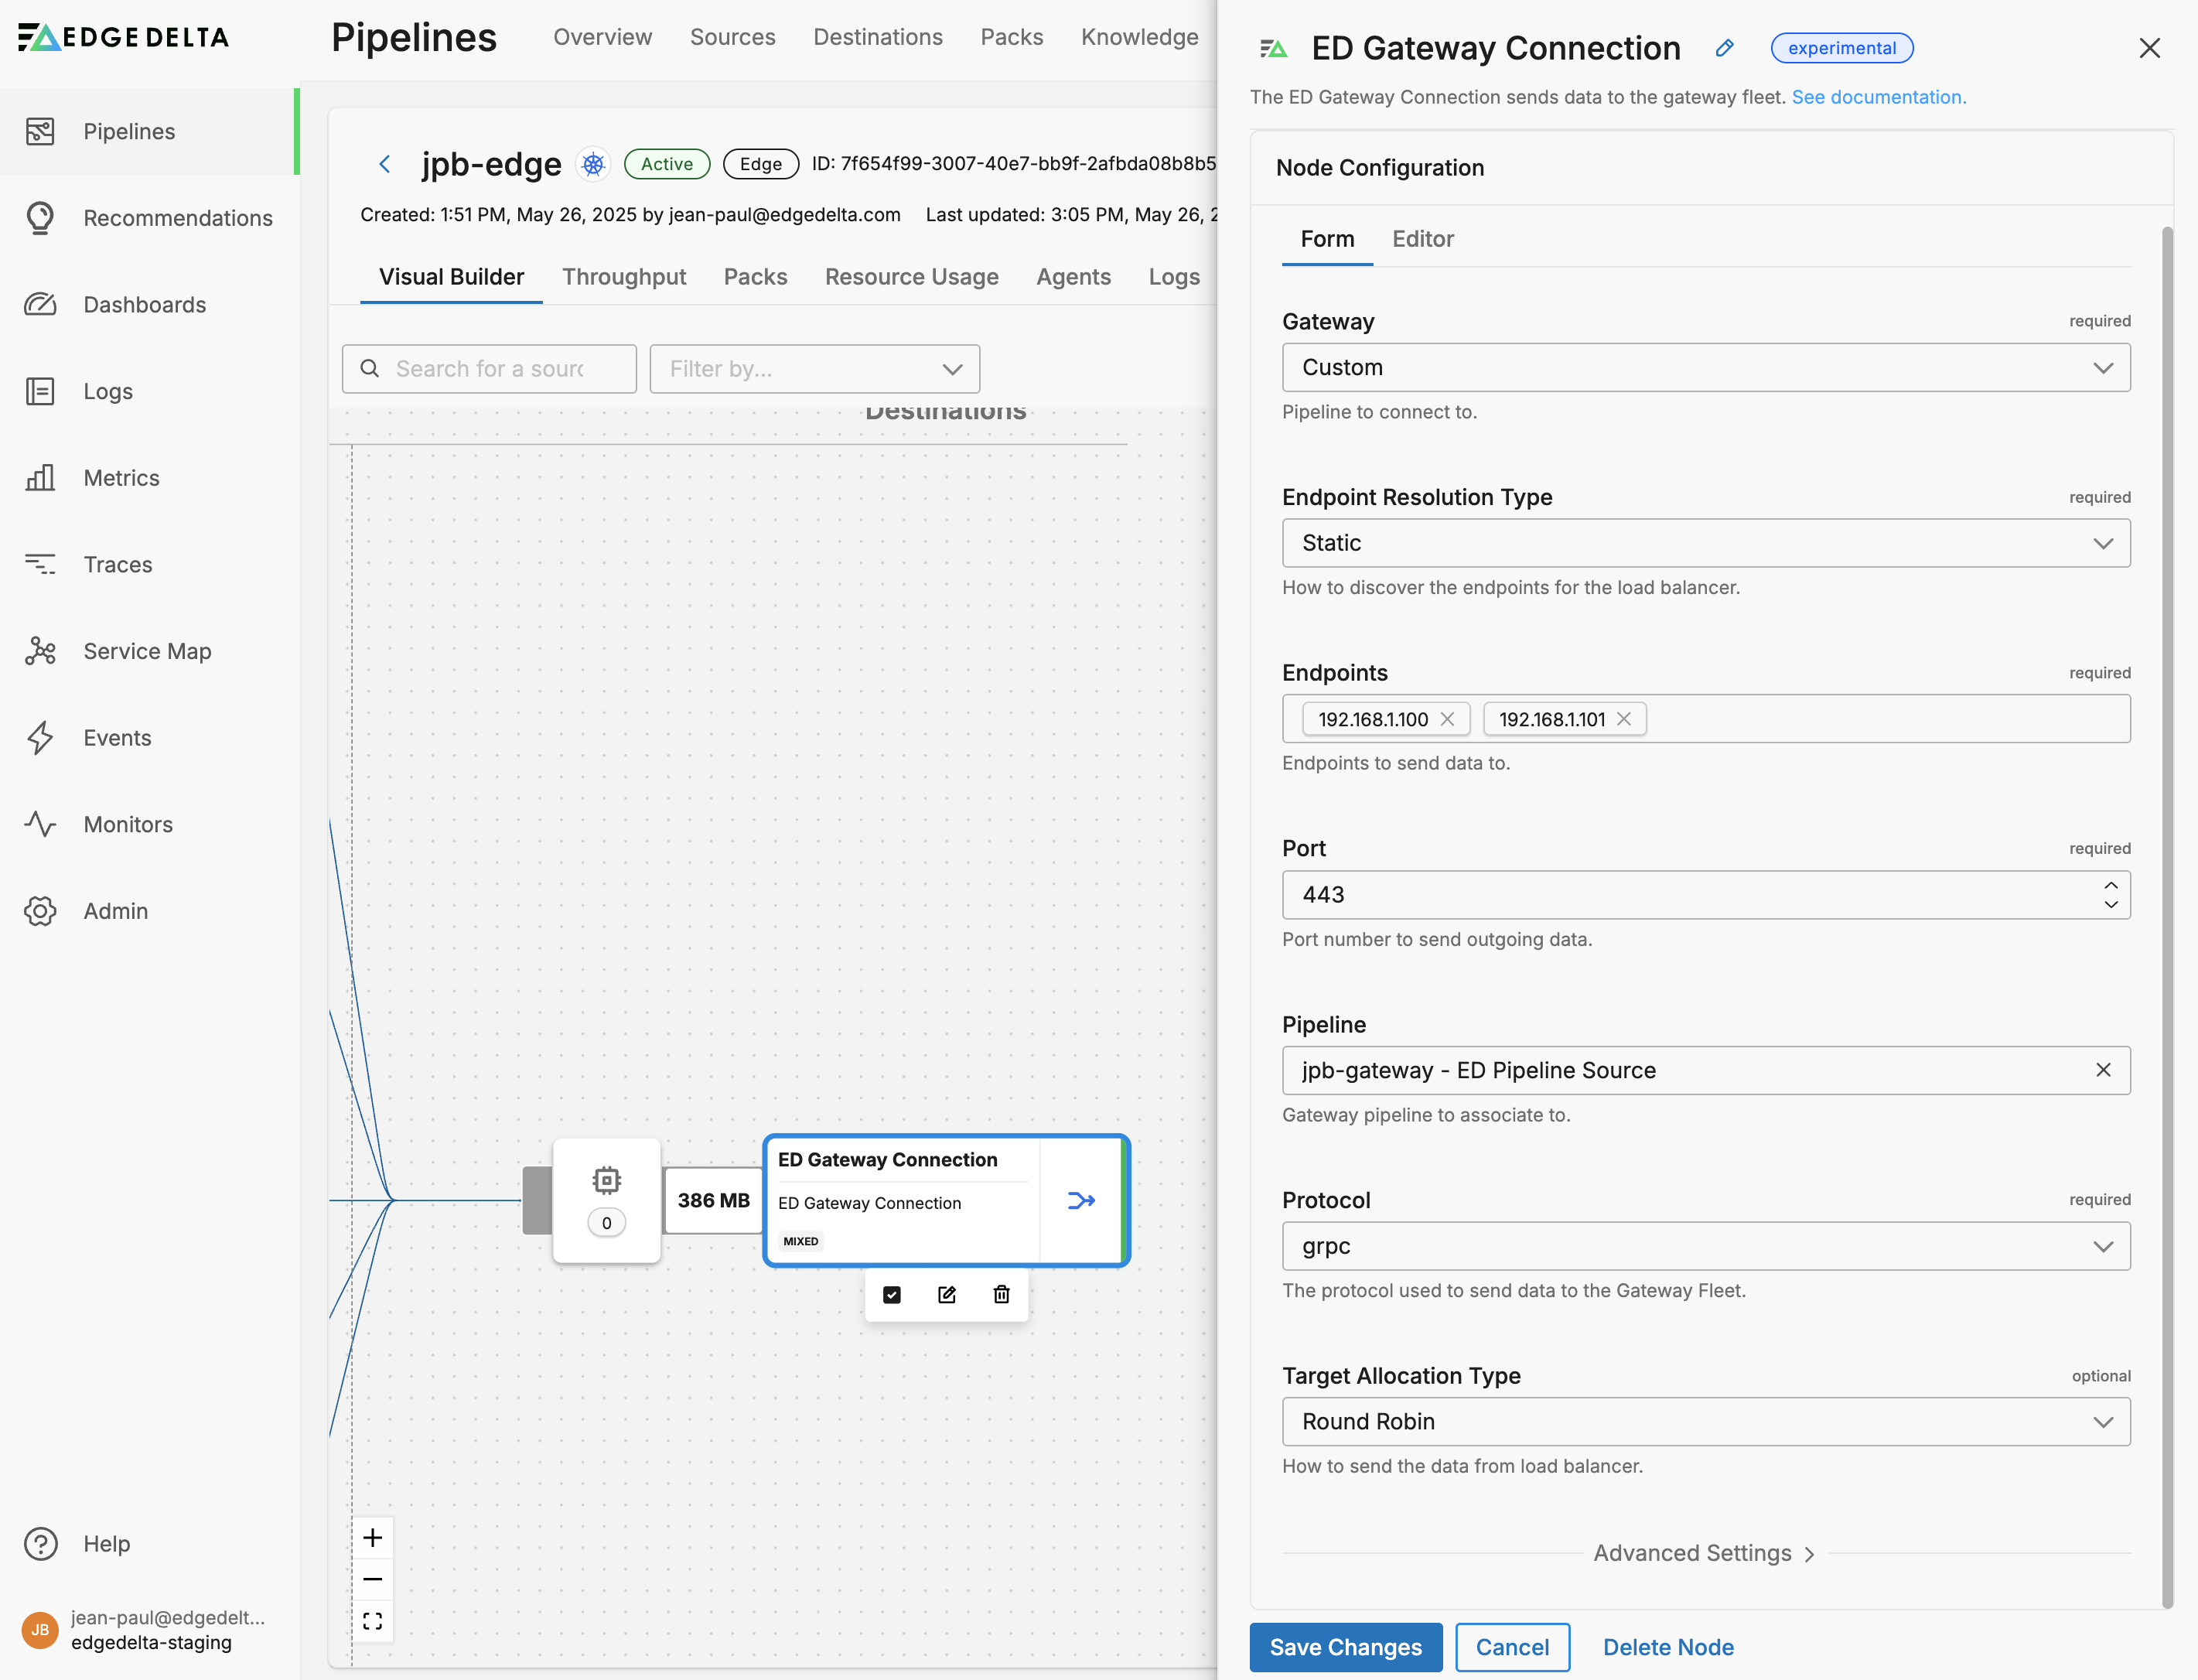The height and width of the screenshot is (1680, 2198).
Task: Close the ED Gateway Connection panel
Action: [x=2149, y=48]
